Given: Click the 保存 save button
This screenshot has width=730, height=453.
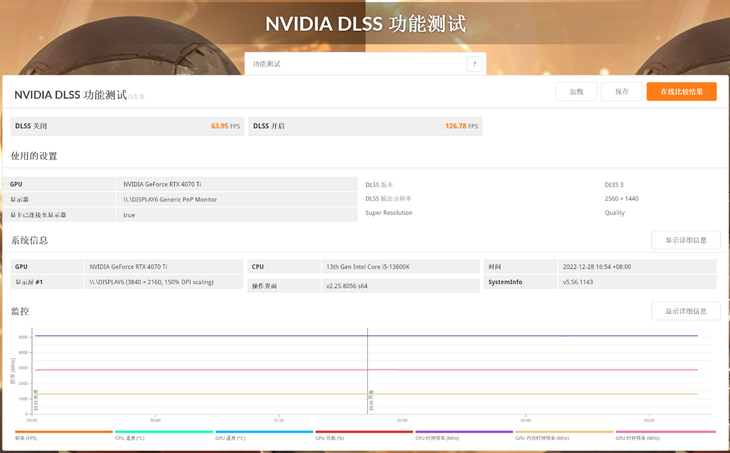Looking at the screenshot, I should click(x=622, y=92).
